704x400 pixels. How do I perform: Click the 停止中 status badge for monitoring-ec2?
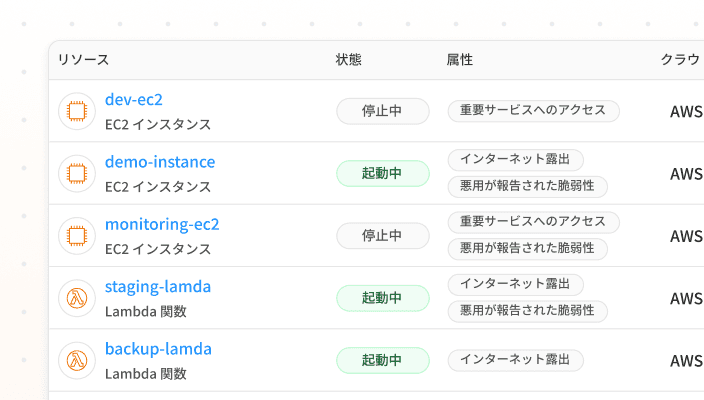coord(382,235)
